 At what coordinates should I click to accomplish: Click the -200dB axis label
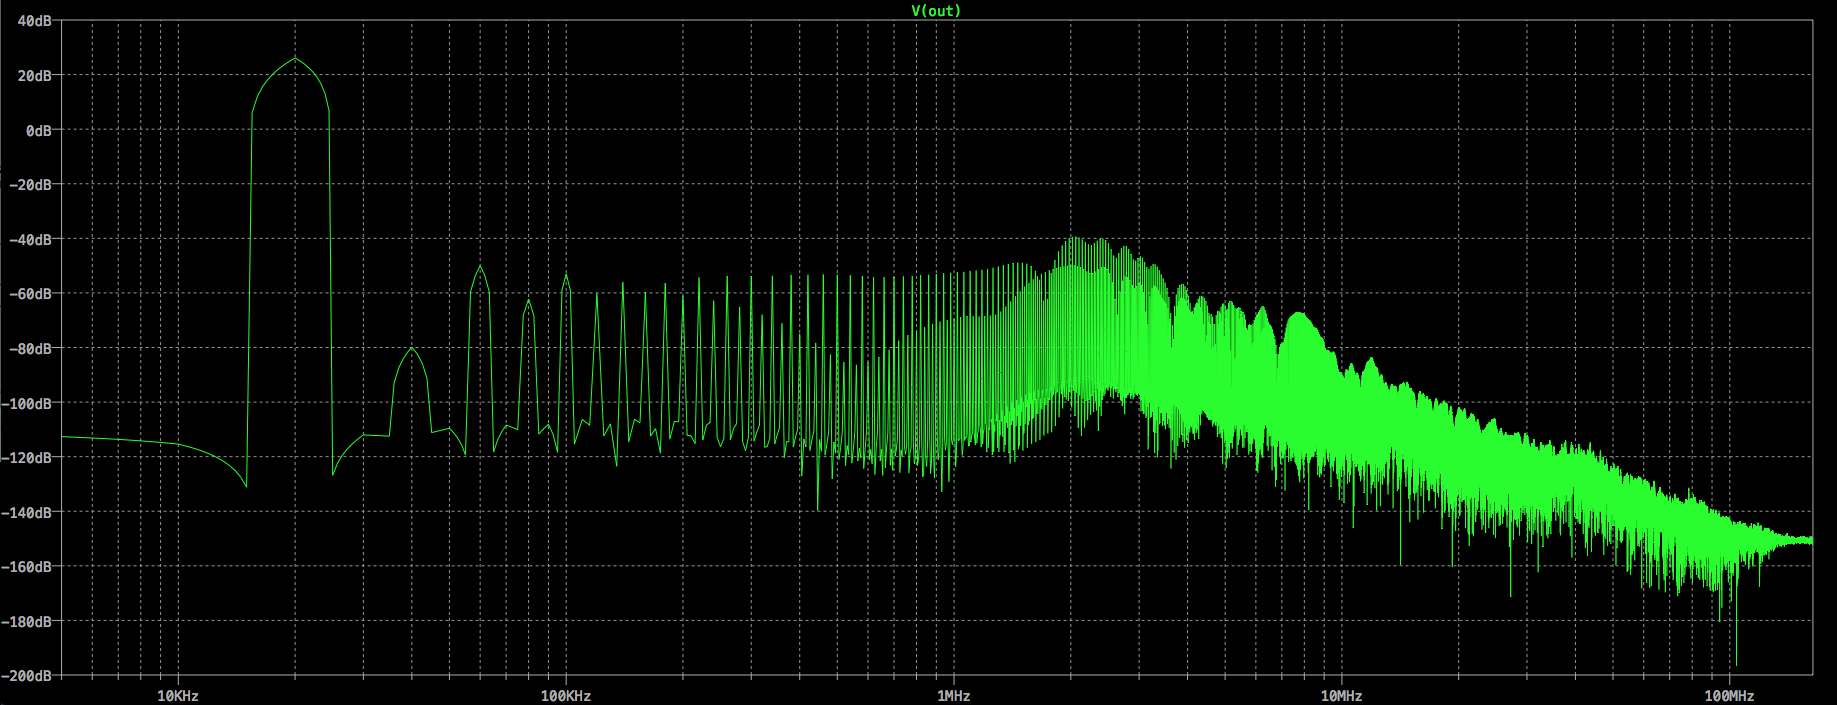coord(27,676)
